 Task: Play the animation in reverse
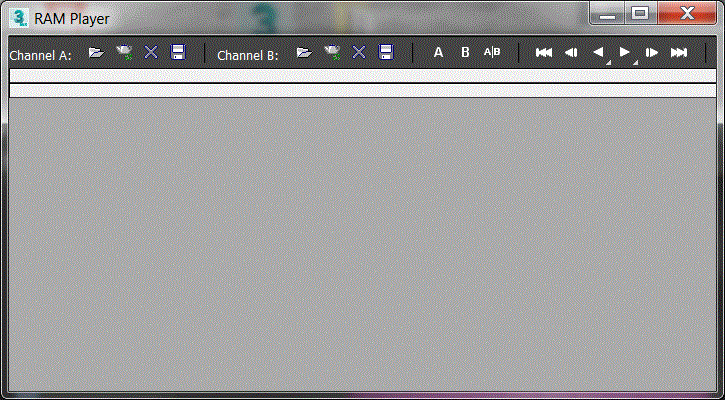[598, 52]
